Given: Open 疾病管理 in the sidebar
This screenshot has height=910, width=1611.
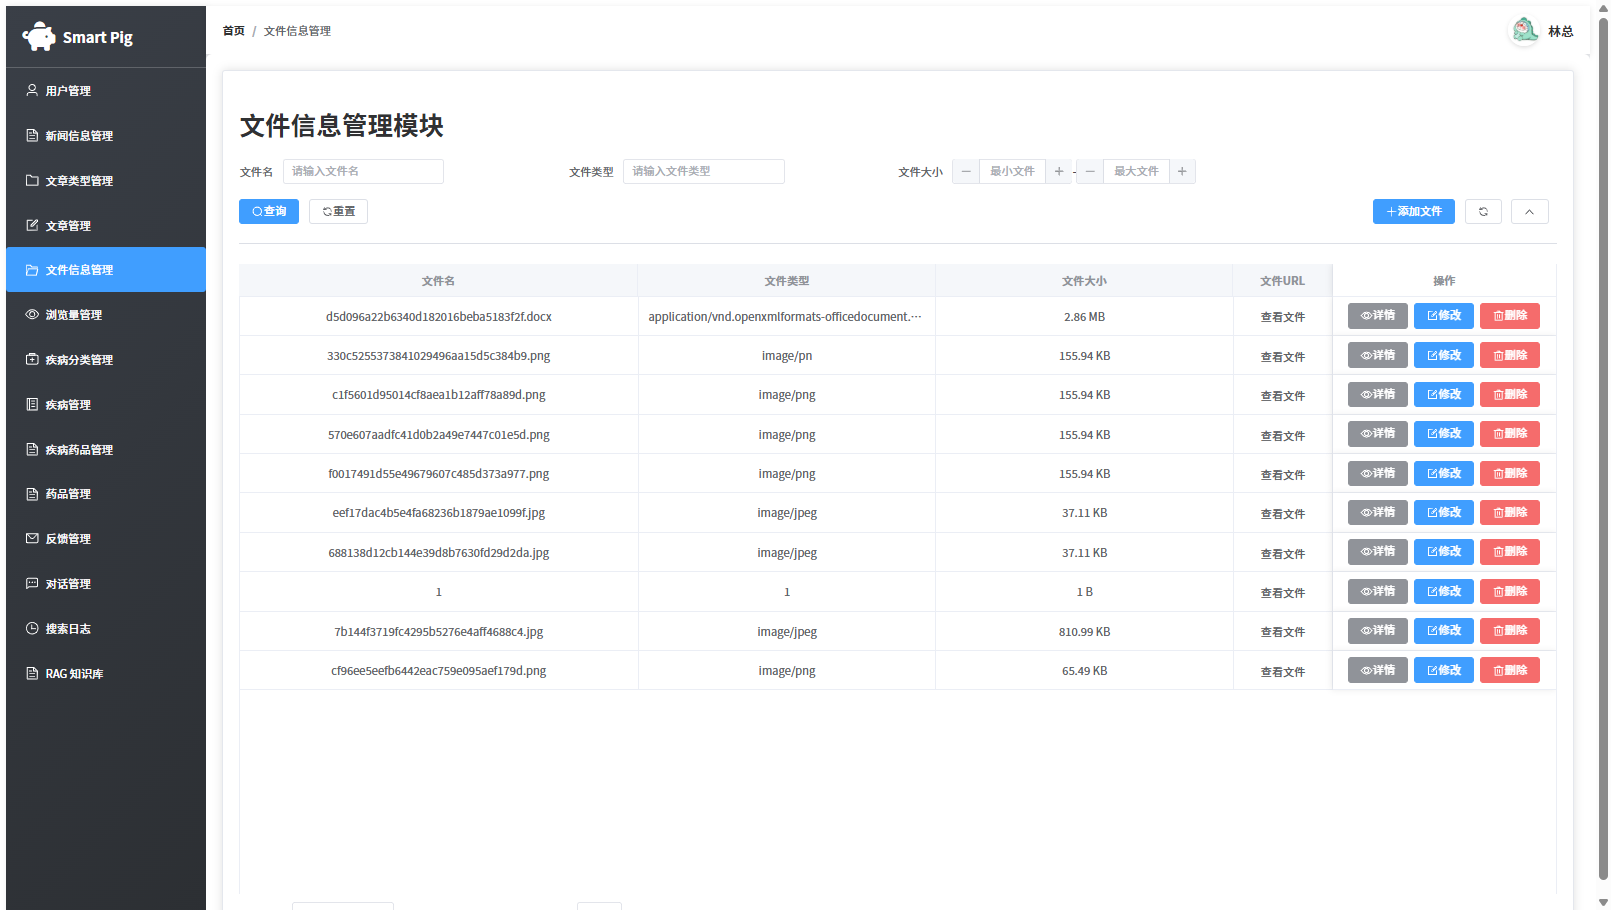Looking at the screenshot, I should tap(106, 405).
